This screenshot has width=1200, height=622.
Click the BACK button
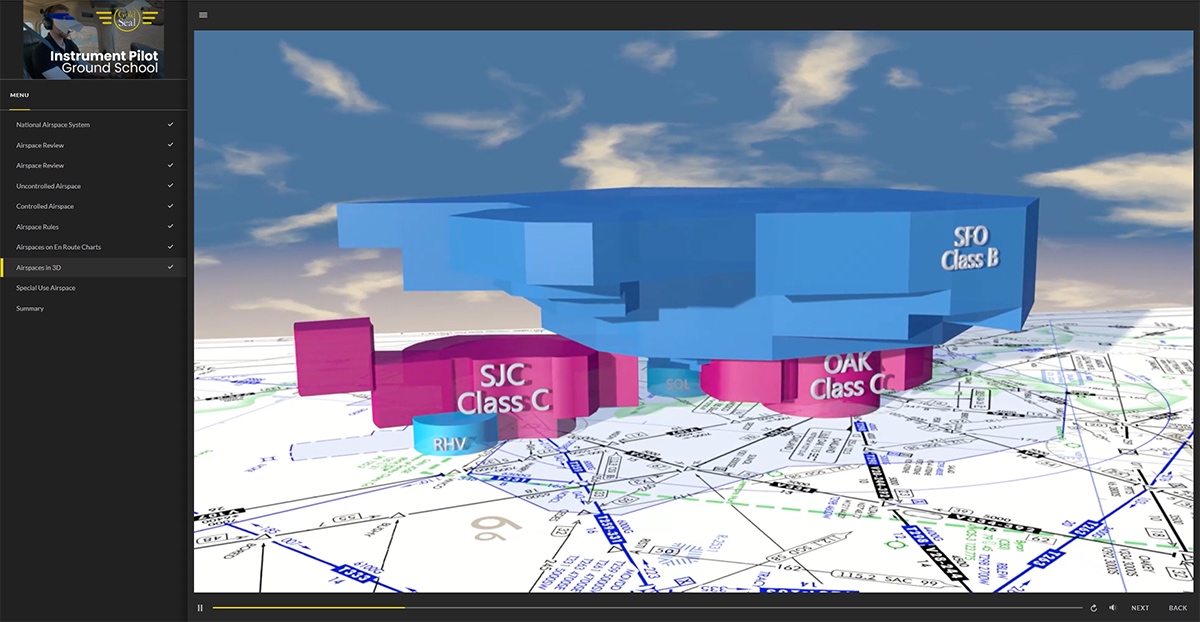[1178, 608]
